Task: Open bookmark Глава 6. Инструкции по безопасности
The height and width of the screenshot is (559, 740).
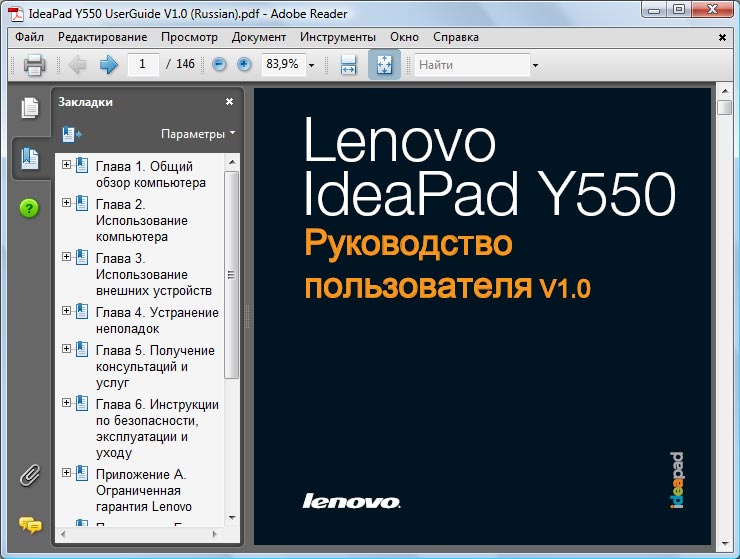Action: 157,428
